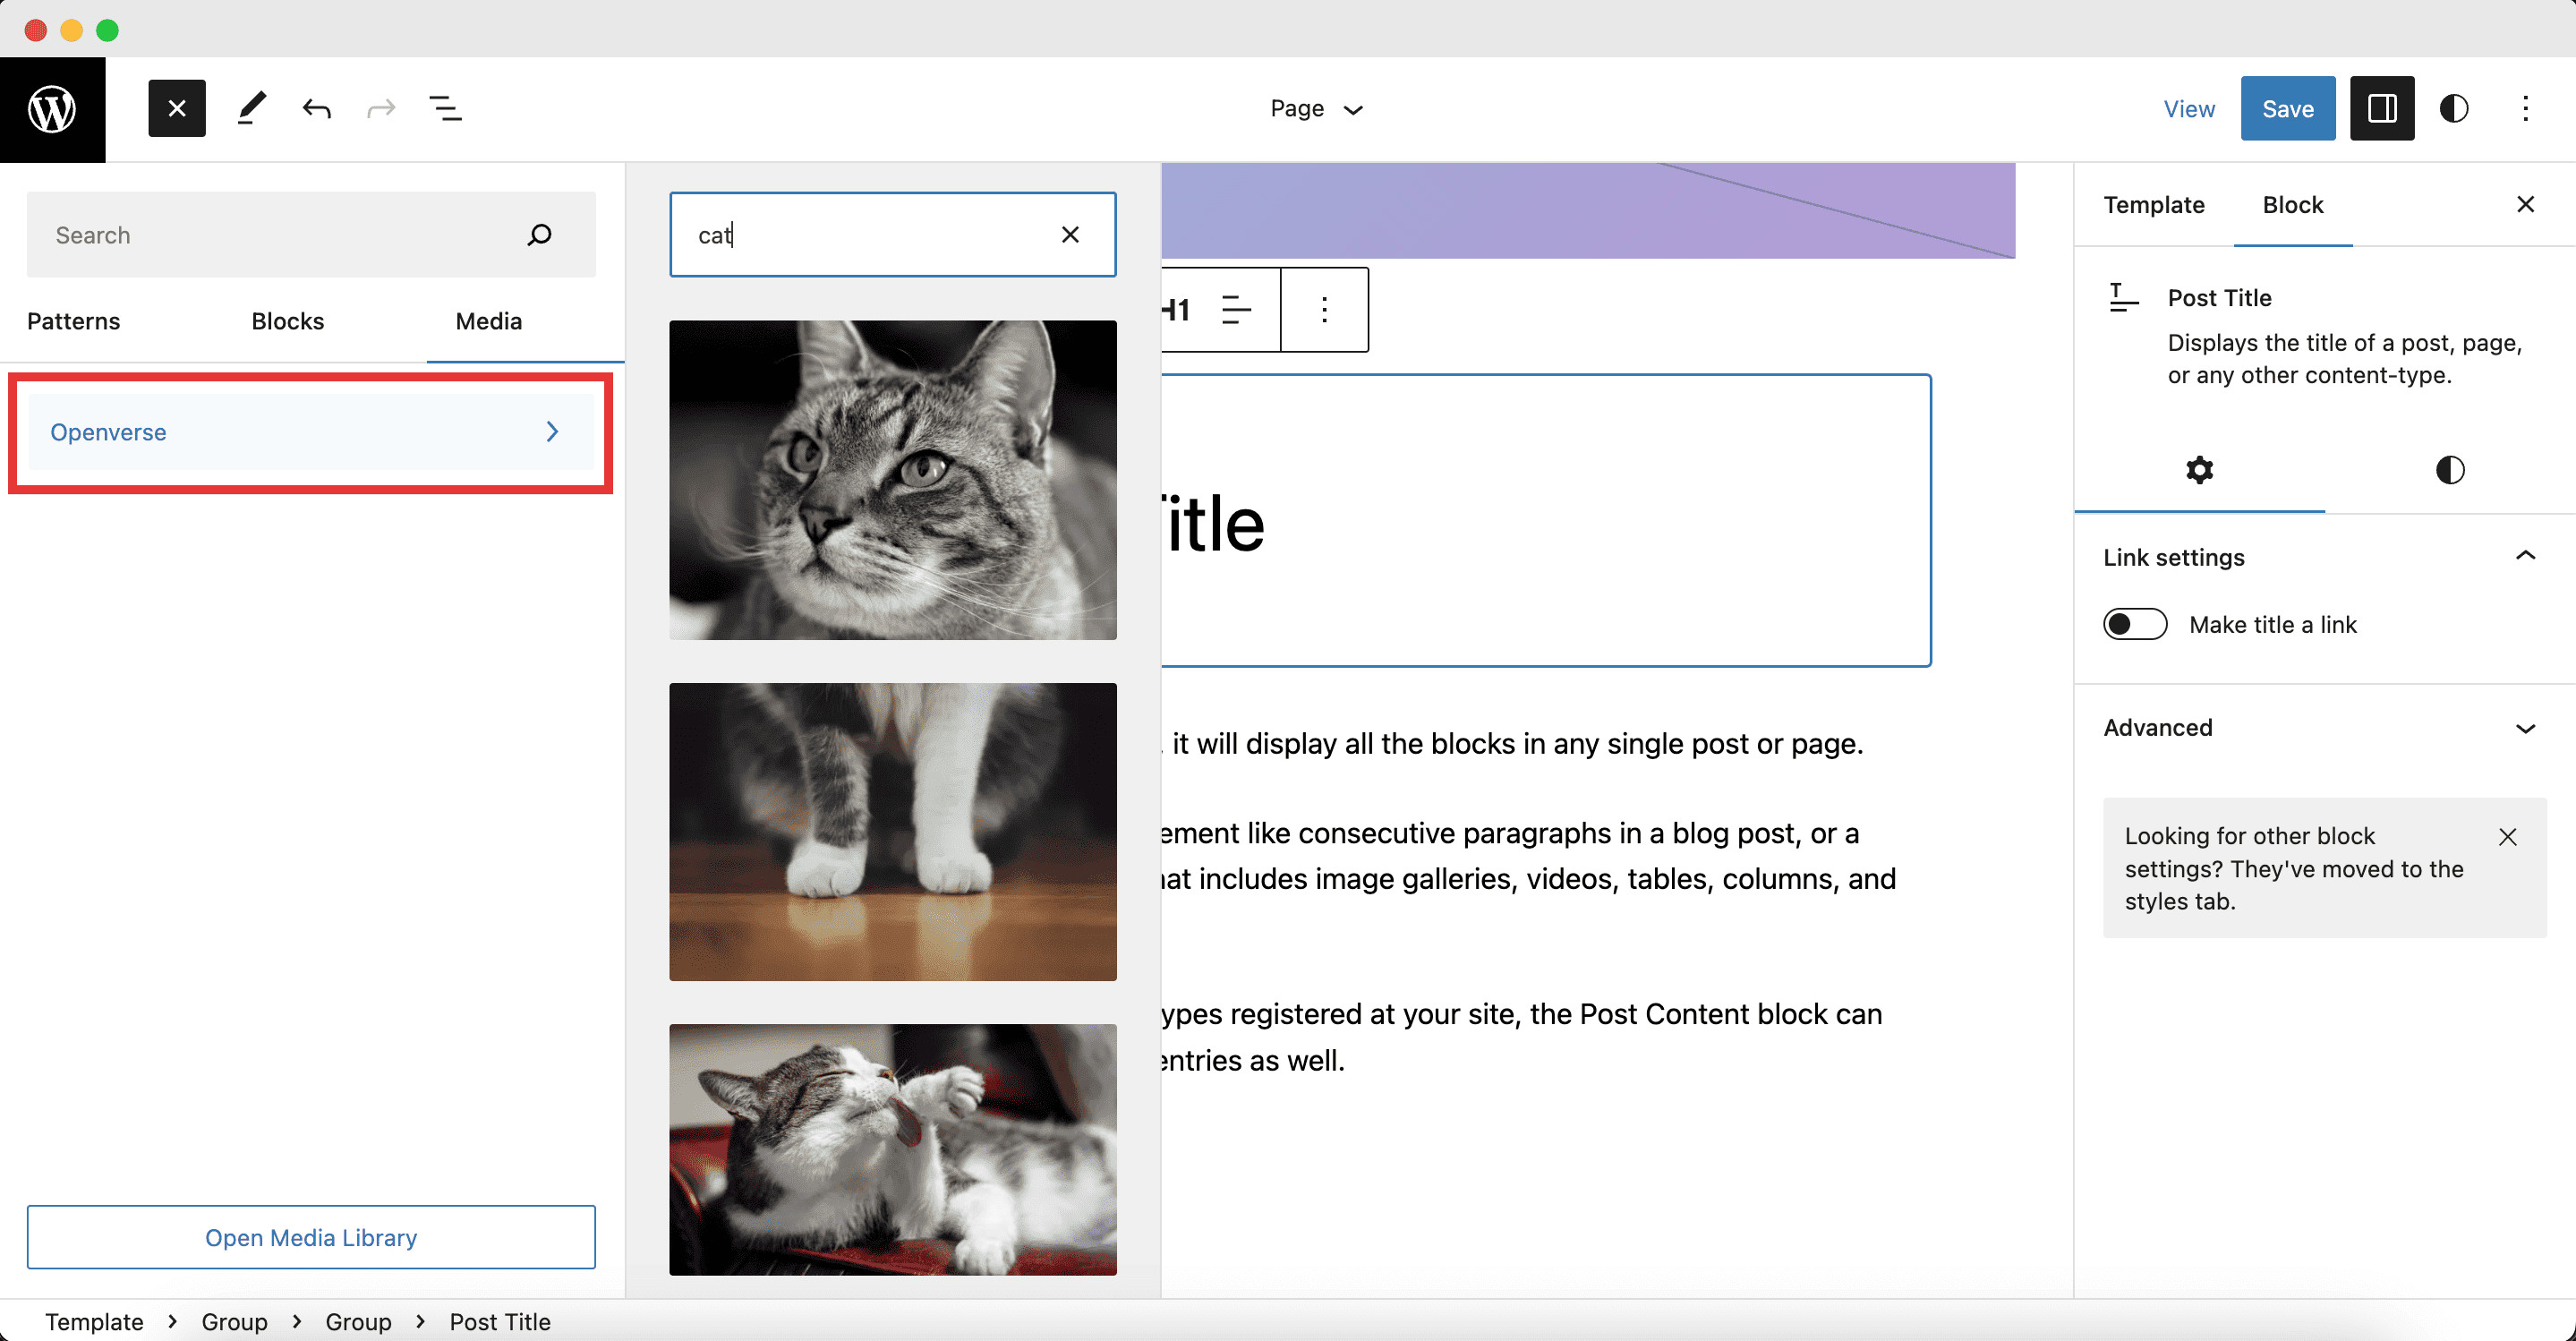Screen dimensions: 2576x1341
Task: Redo the last undone change
Action: (381, 108)
